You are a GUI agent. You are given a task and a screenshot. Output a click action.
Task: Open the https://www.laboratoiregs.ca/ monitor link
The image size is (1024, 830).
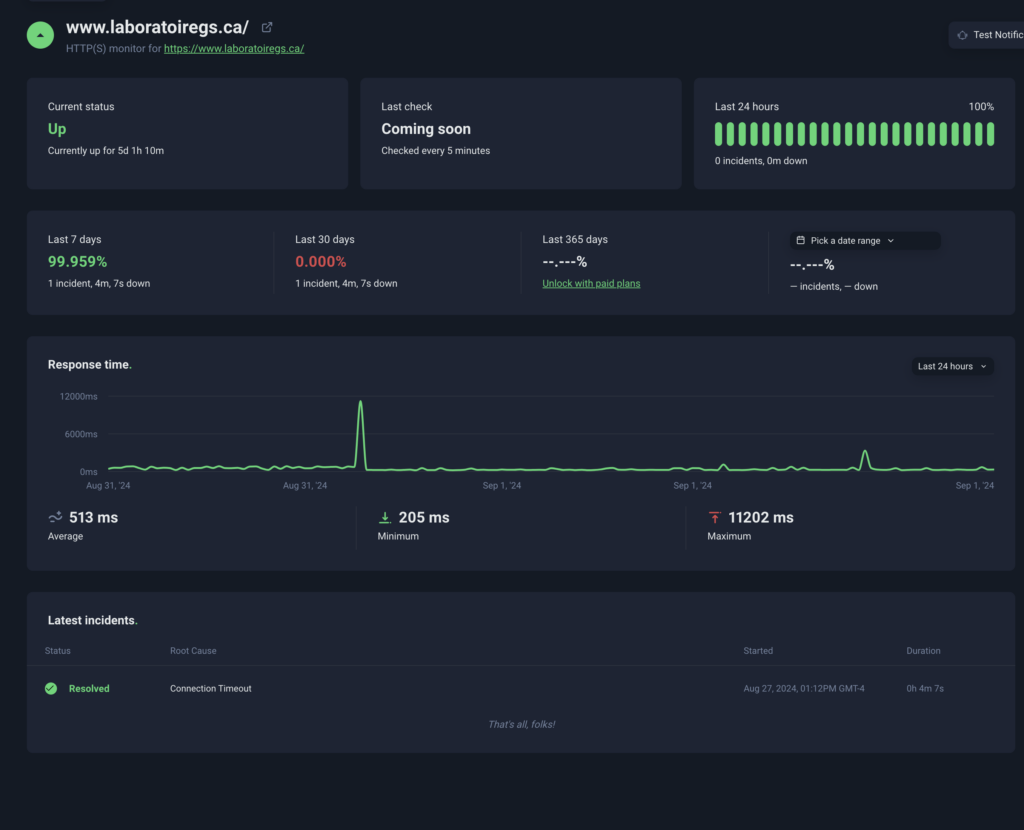click(x=234, y=48)
